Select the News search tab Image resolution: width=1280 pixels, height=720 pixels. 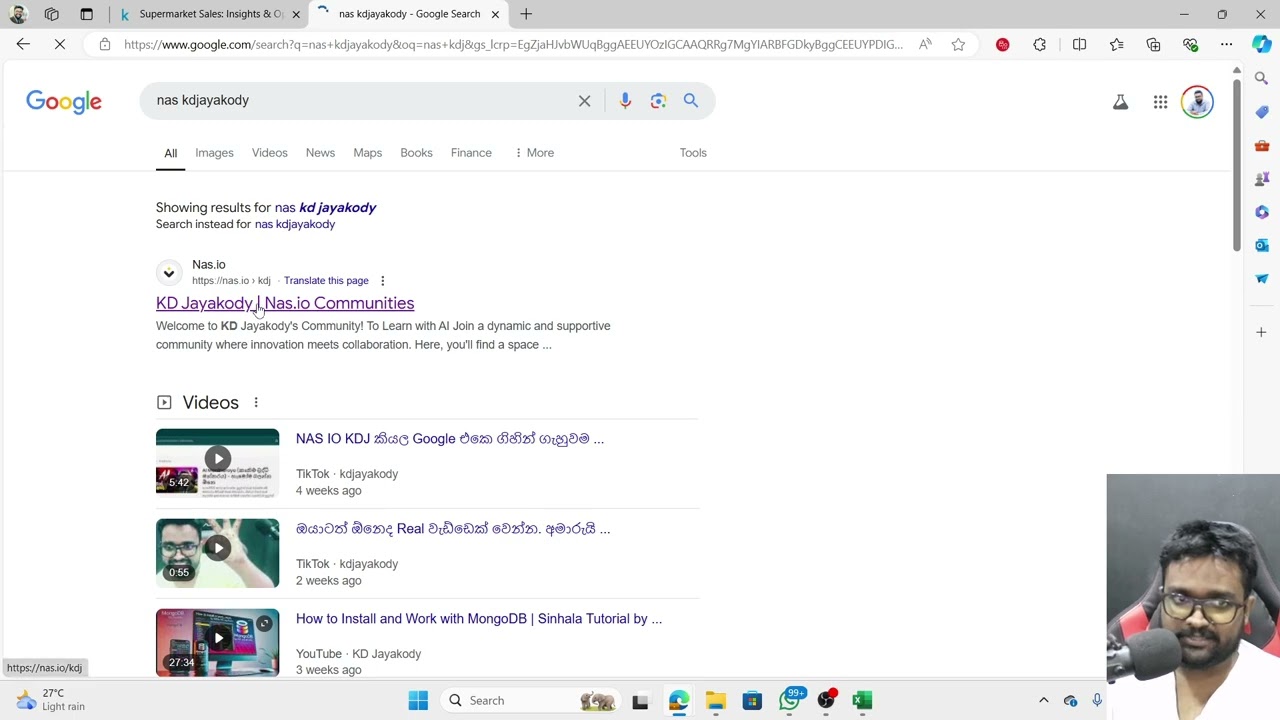pyautogui.click(x=320, y=153)
